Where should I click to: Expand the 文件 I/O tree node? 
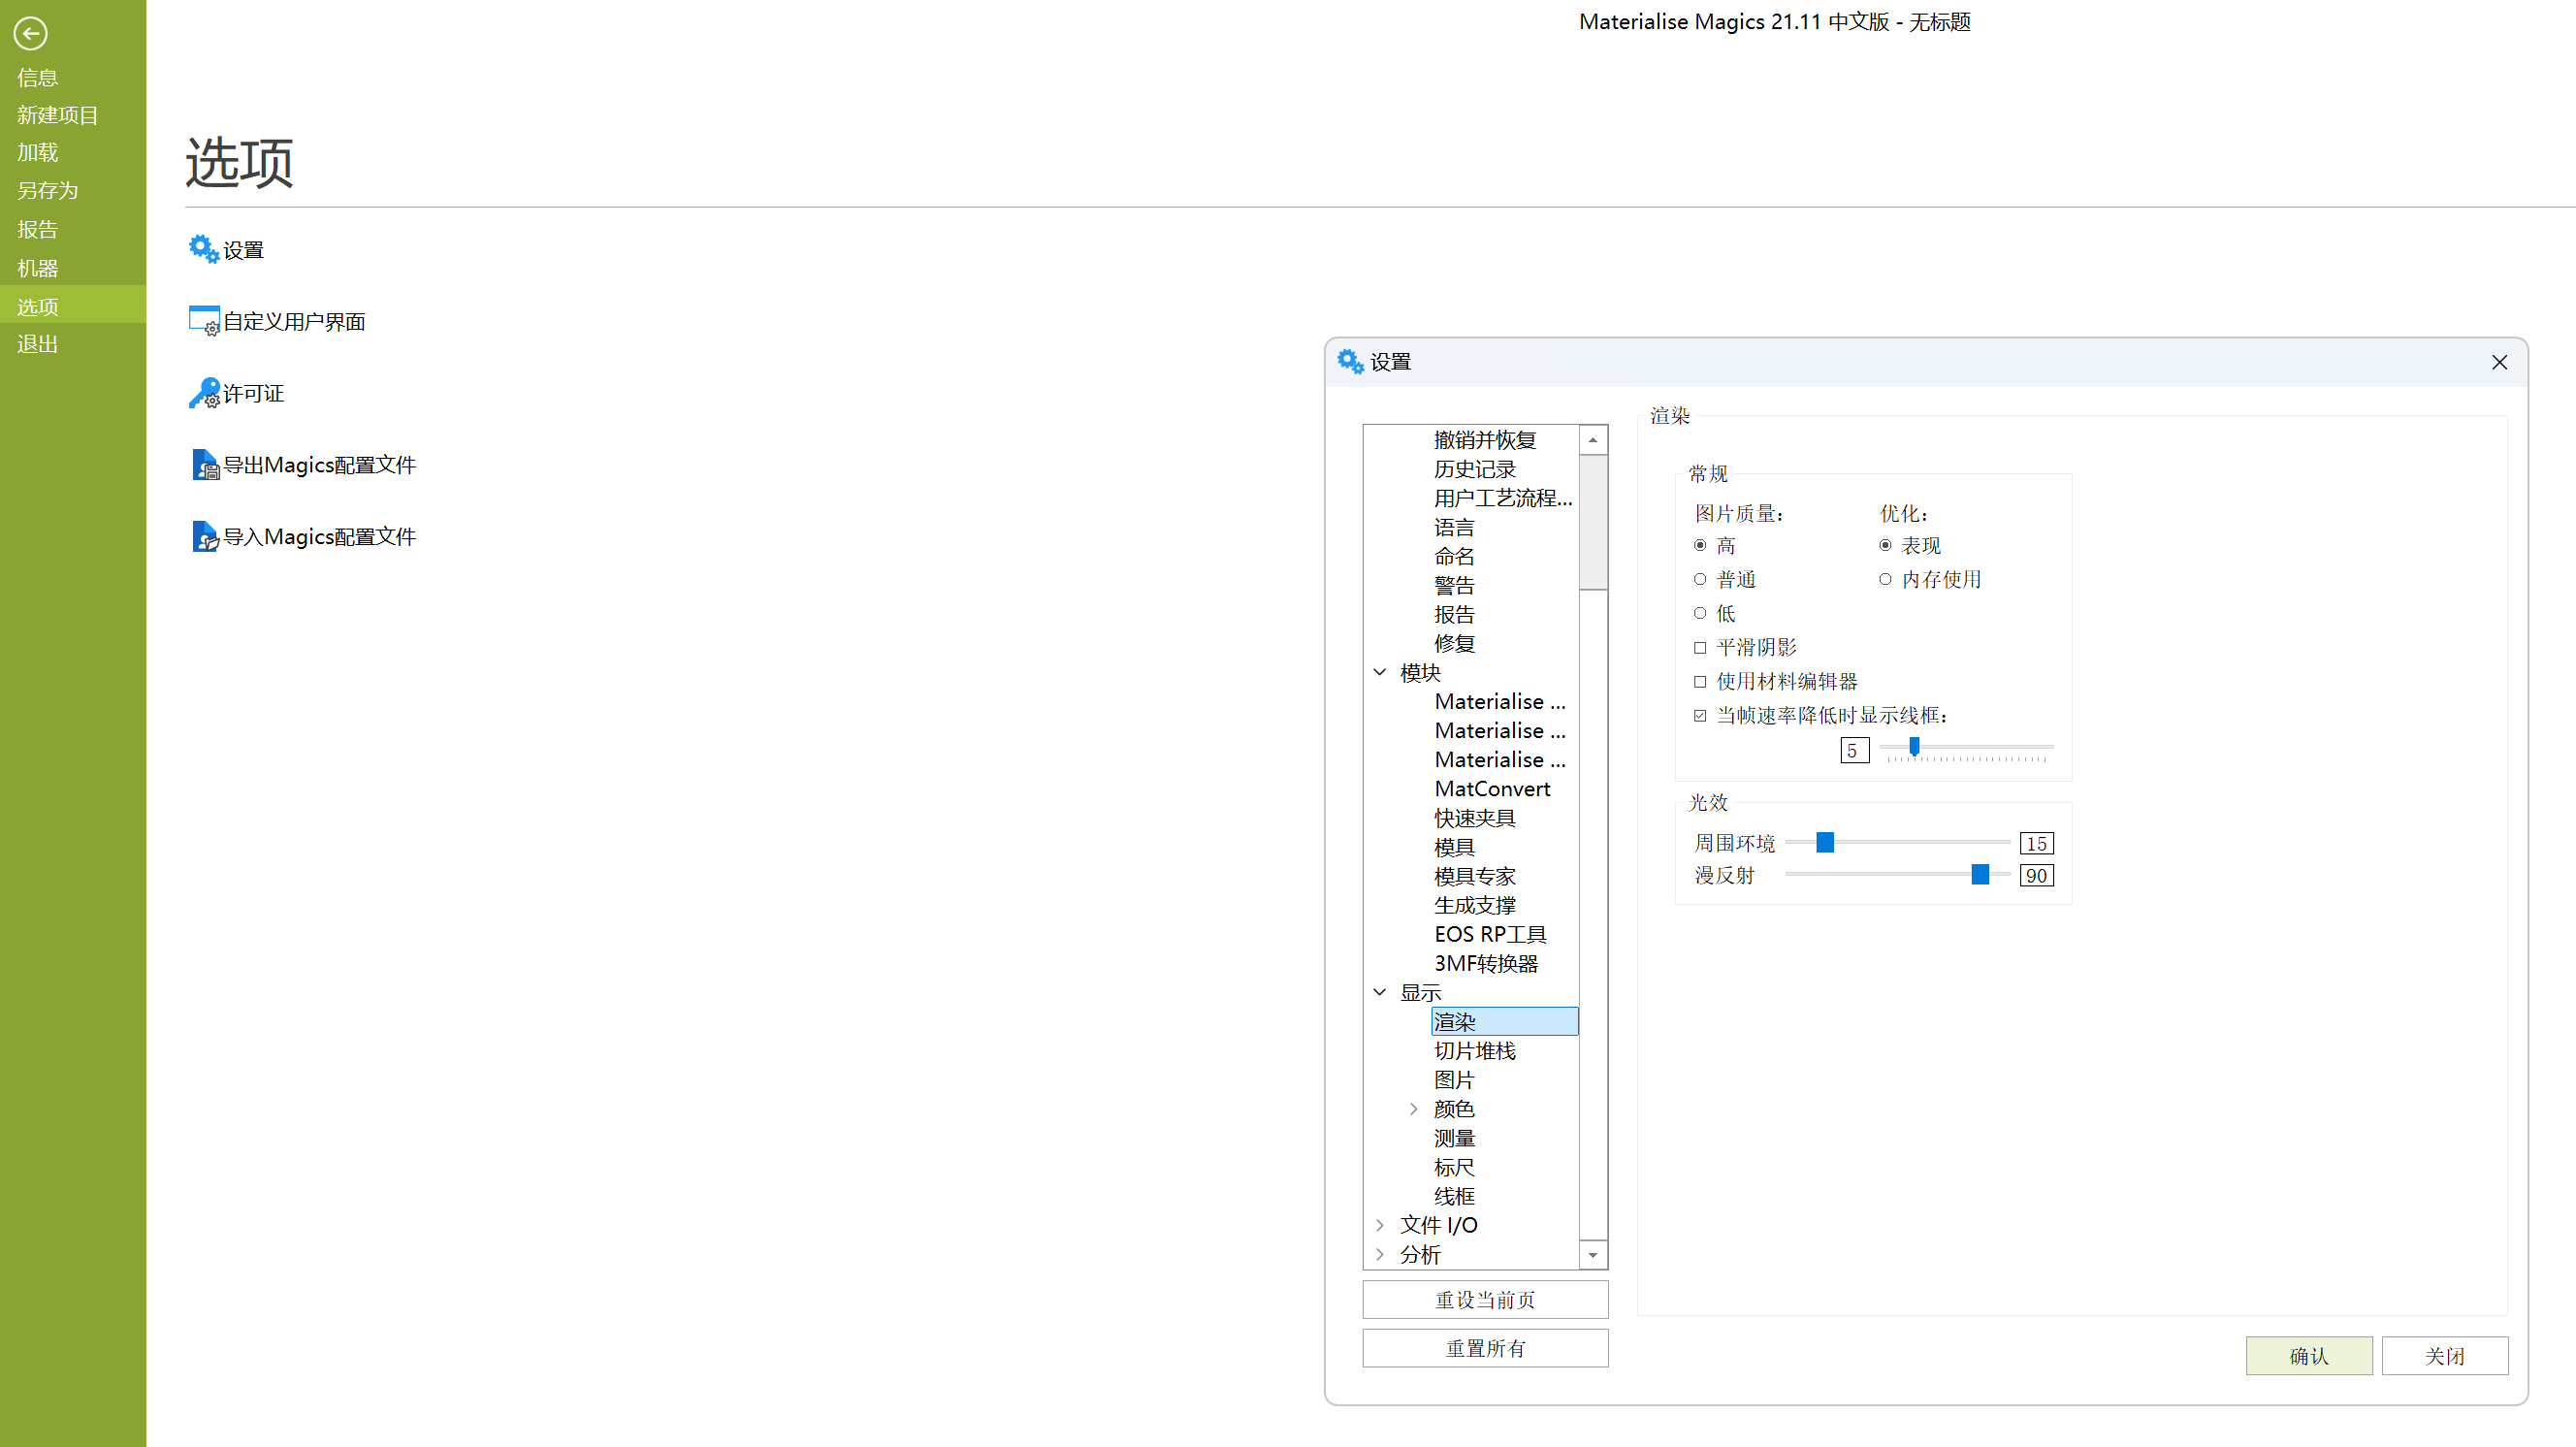coord(1380,1225)
